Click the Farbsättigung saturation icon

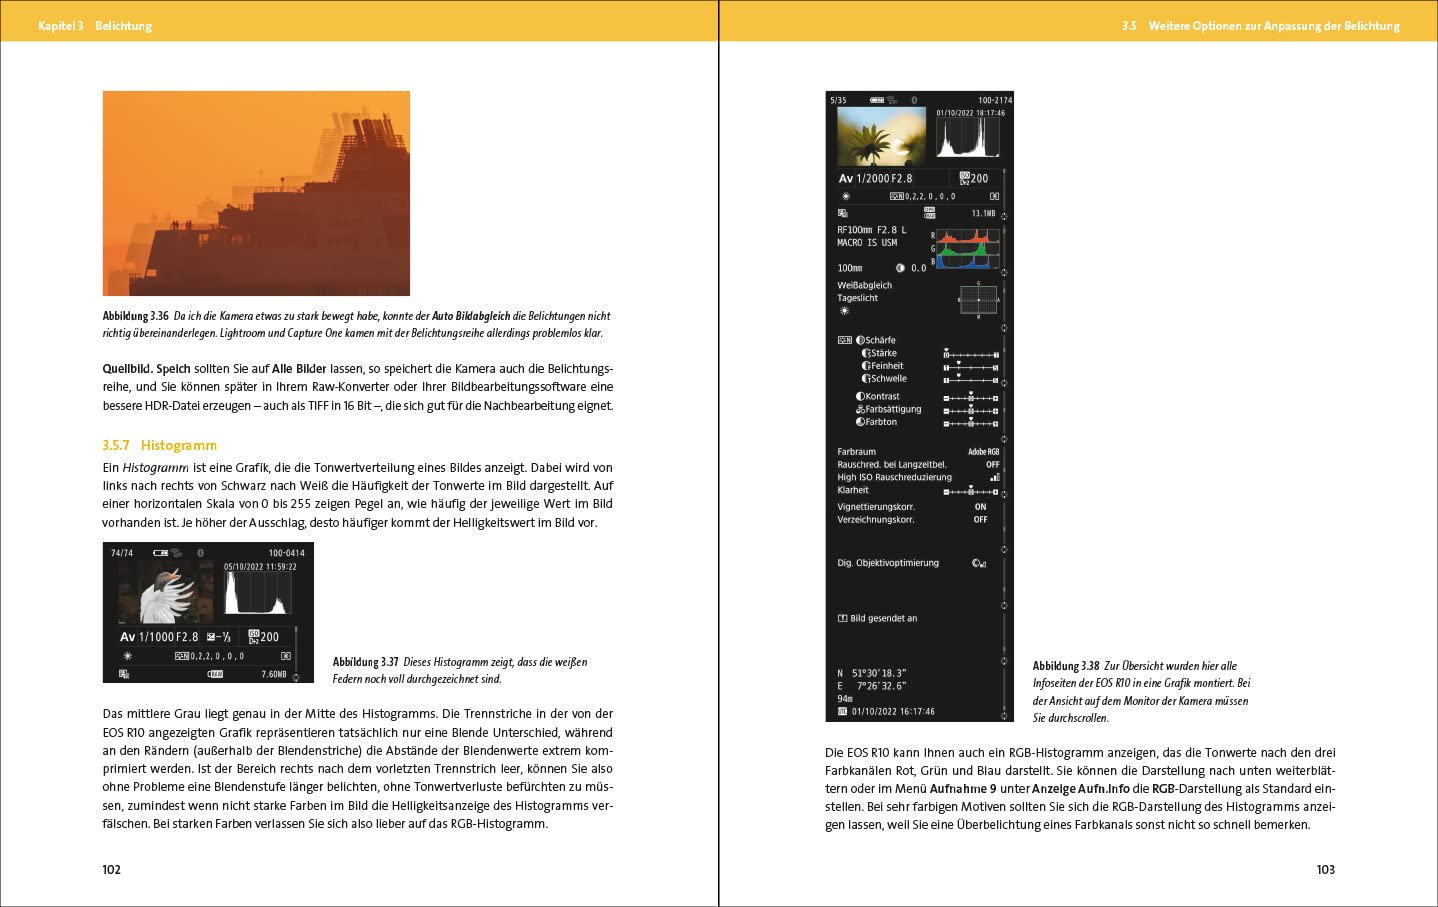pos(860,409)
